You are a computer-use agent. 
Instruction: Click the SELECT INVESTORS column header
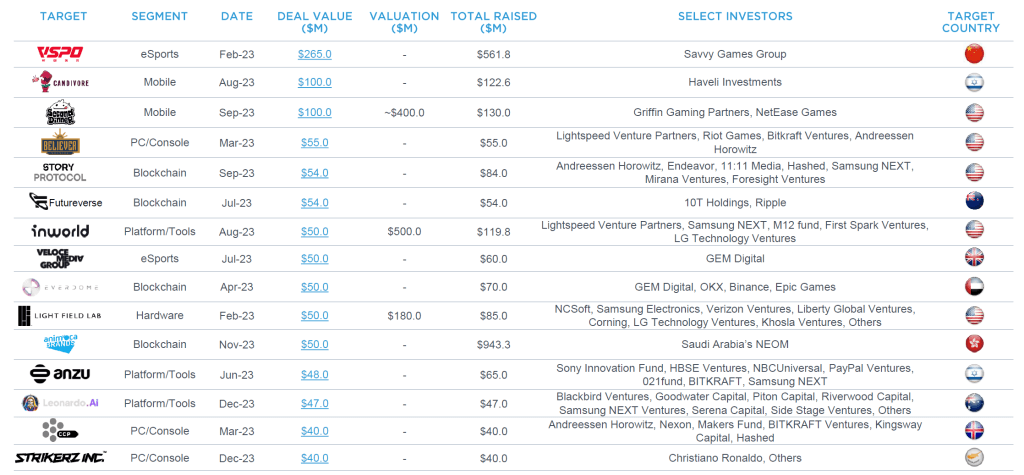tap(735, 16)
